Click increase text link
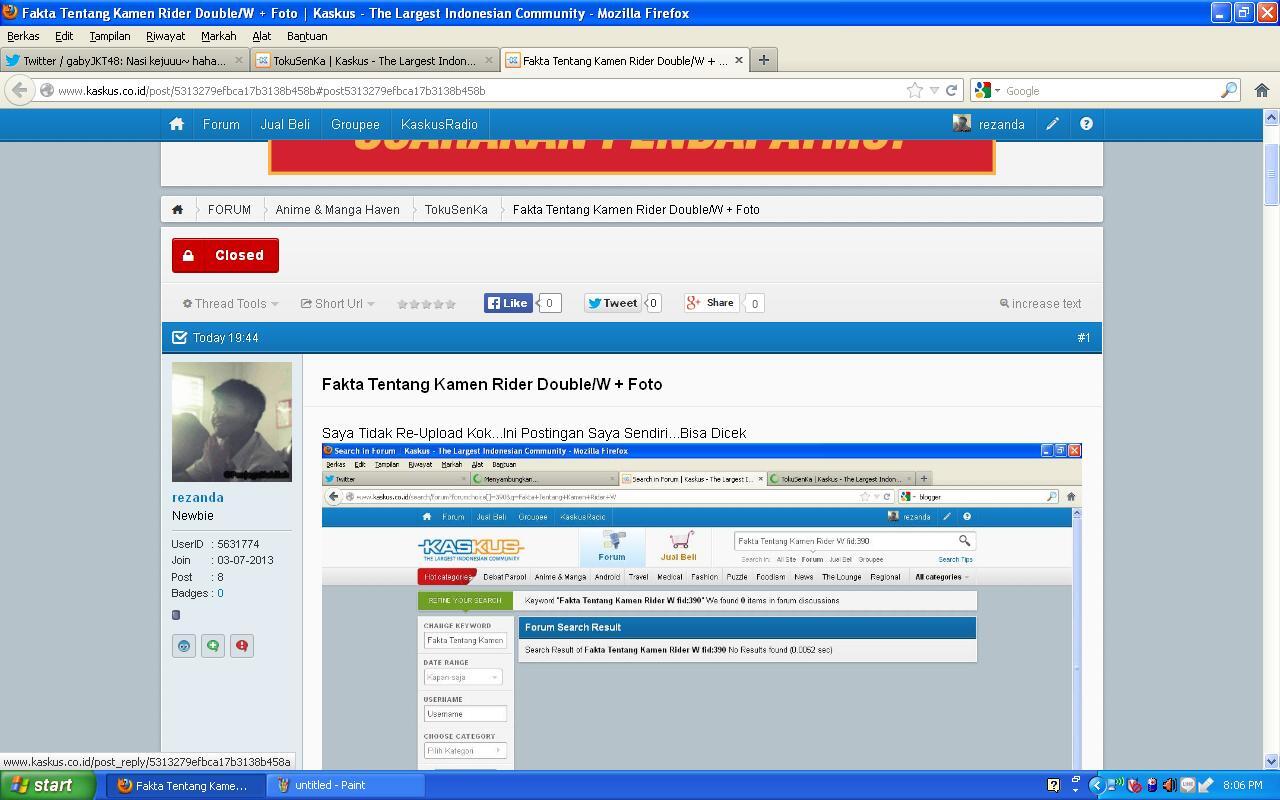 (1041, 303)
